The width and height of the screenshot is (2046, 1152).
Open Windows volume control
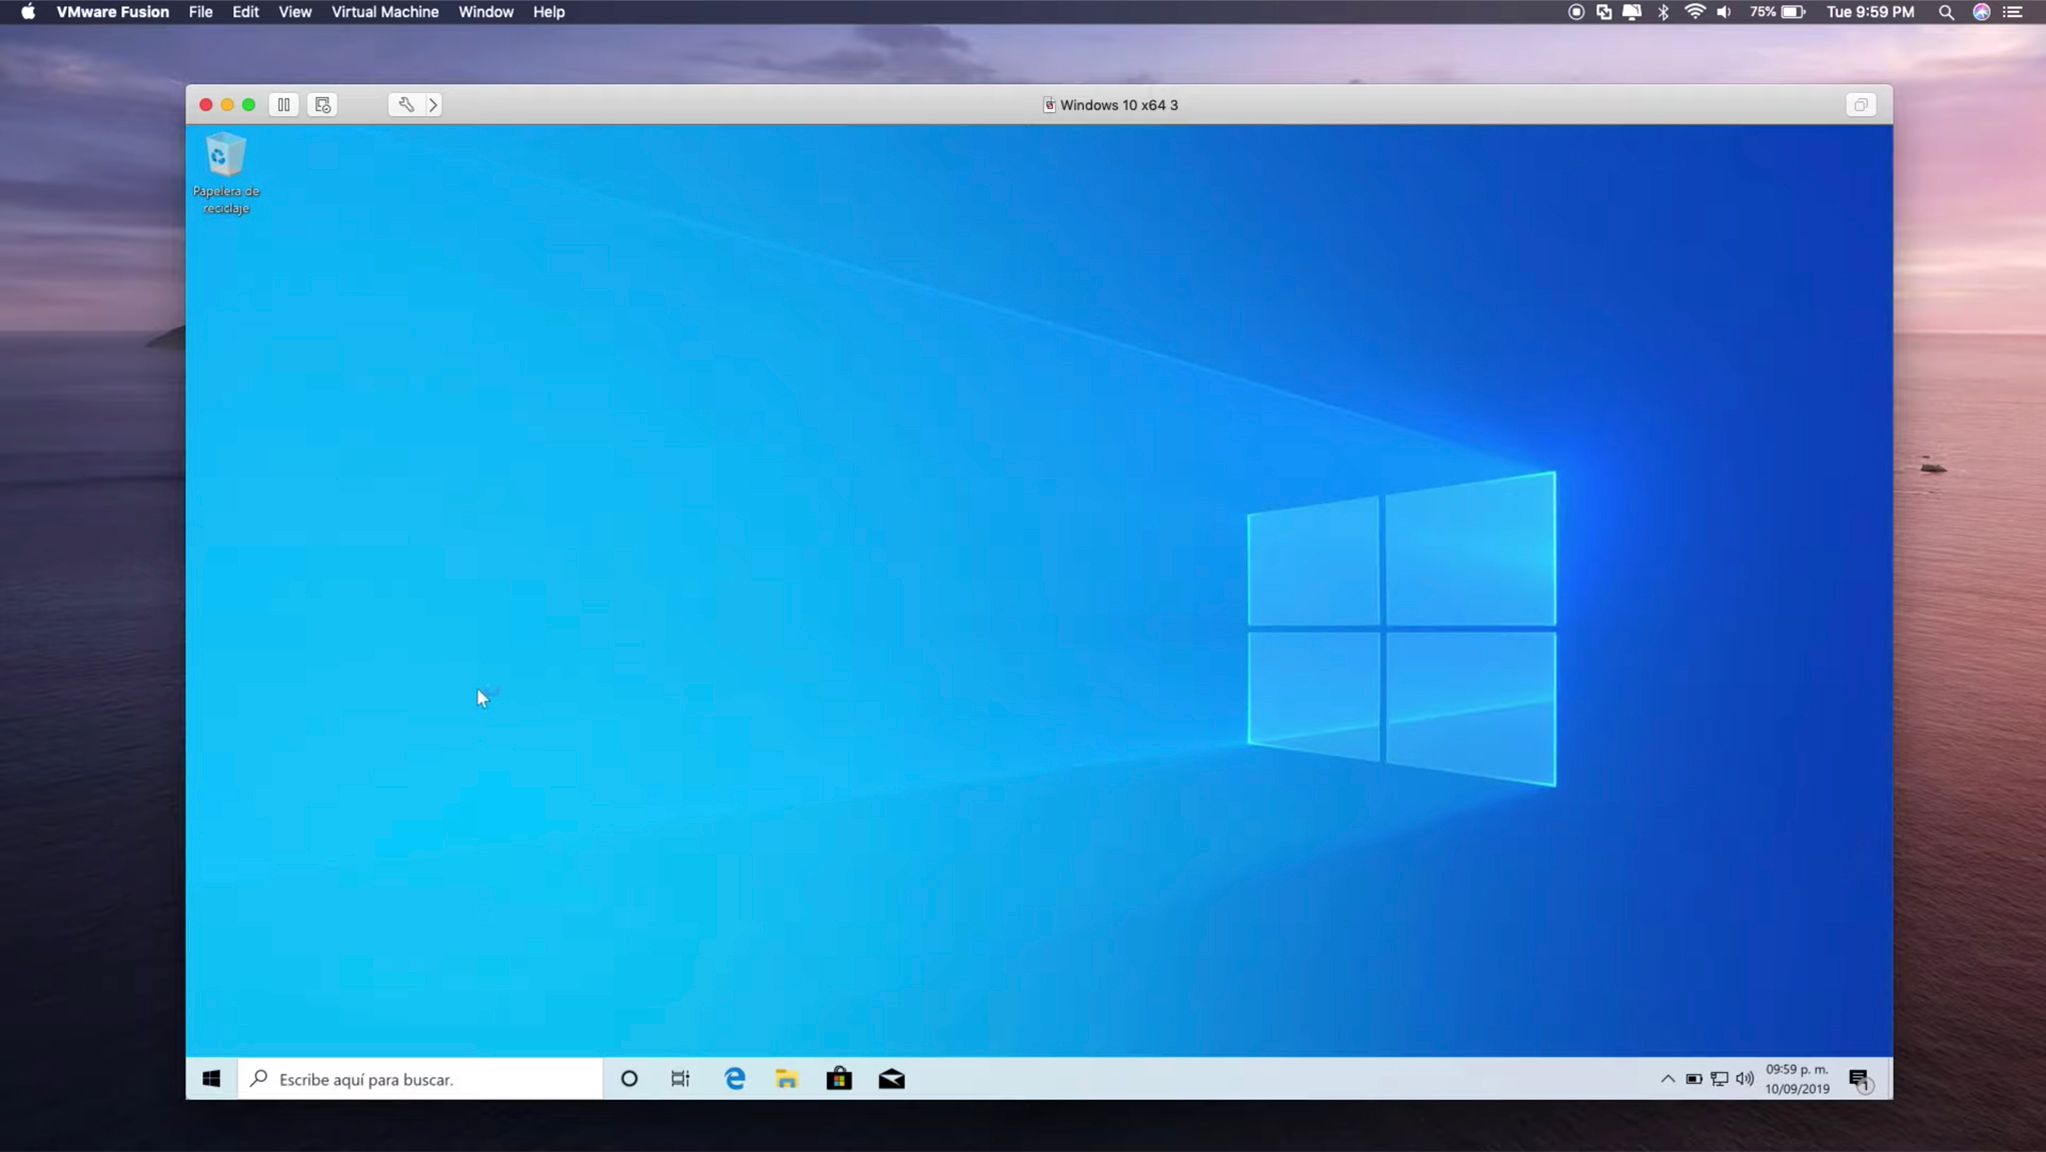(1745, 1079)
